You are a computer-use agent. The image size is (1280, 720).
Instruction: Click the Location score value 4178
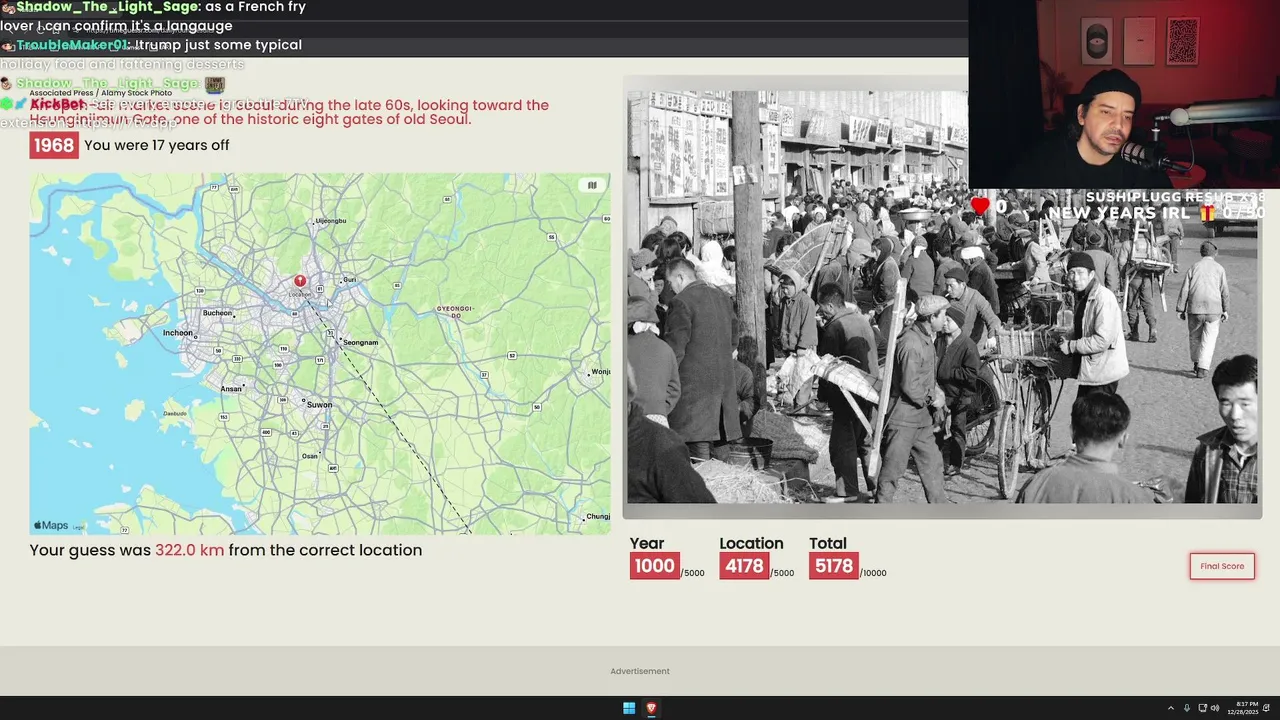744,566
